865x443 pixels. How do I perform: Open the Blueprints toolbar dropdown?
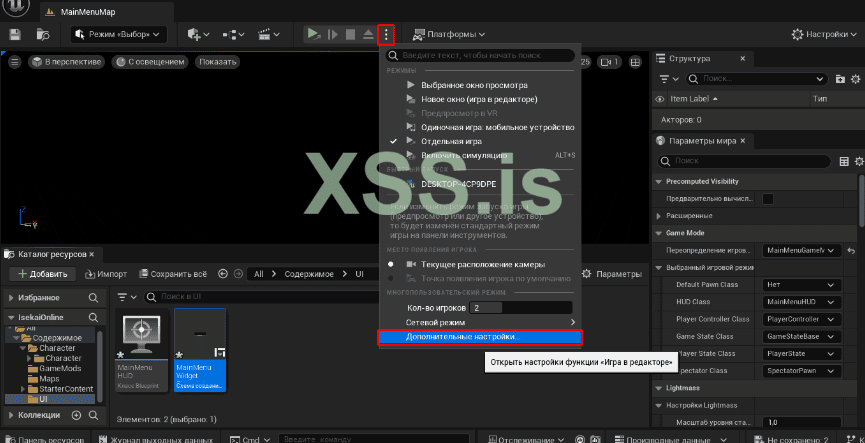point(234,34)
